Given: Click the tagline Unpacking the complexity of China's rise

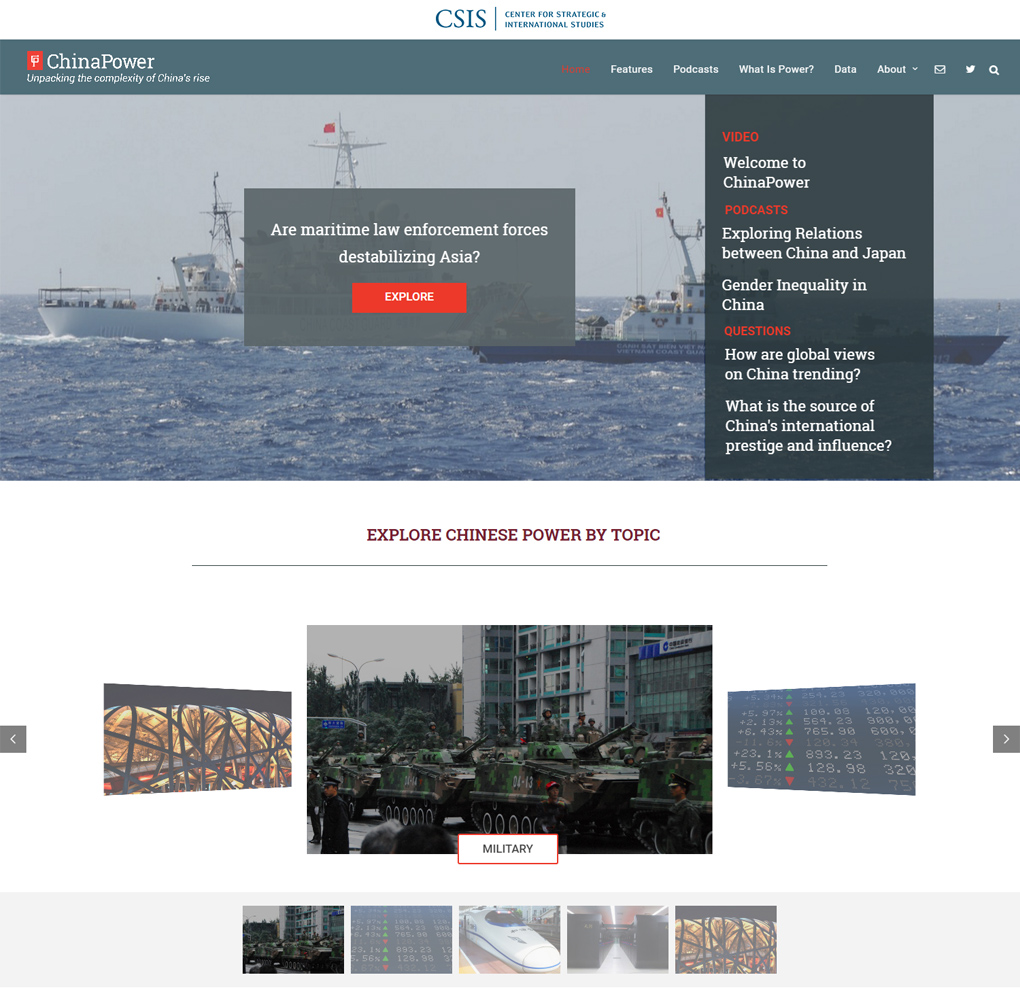Looking at the screenshot, I should point(118,78).
